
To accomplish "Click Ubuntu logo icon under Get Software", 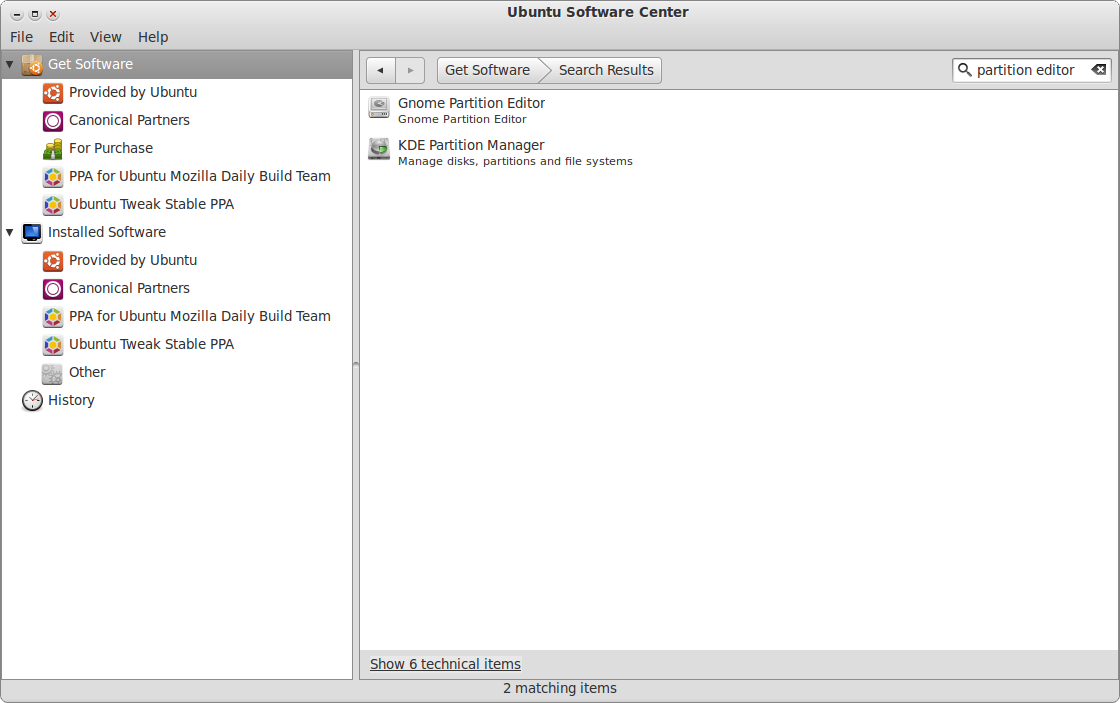I will coord(53,93).
